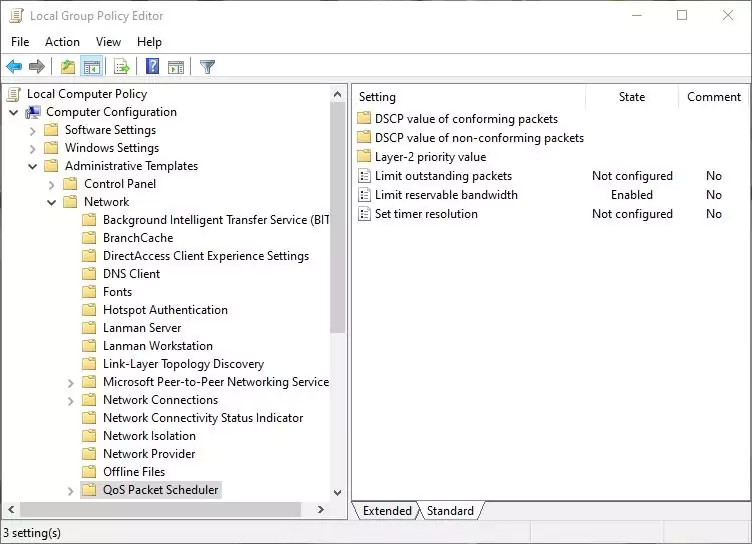Image resolution: width=752 pixels, height=544 pixels.
Task: Click the folder icon next to Lanman Server
Action: [89, 328]
